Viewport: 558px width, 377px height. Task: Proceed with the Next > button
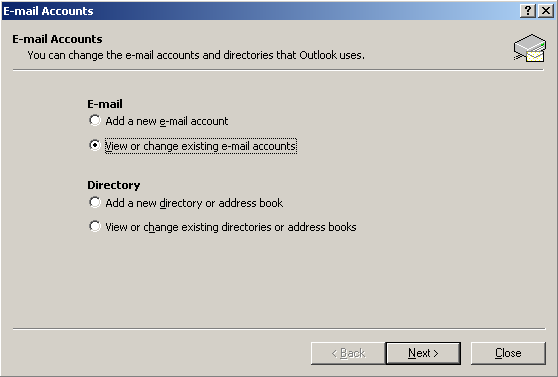[x=423, y=353]
